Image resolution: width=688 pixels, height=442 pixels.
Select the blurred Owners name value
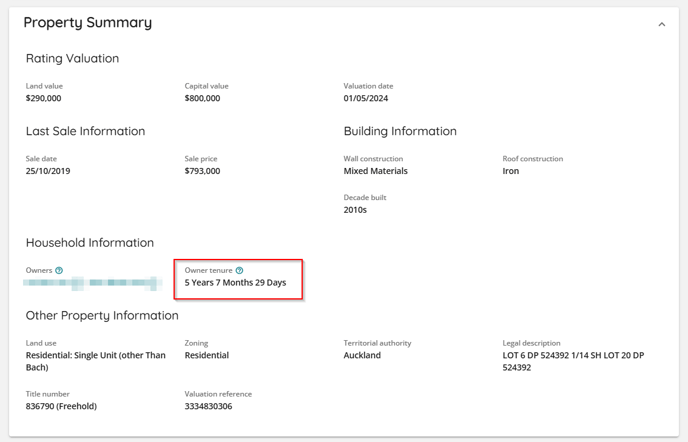(93, 283)
